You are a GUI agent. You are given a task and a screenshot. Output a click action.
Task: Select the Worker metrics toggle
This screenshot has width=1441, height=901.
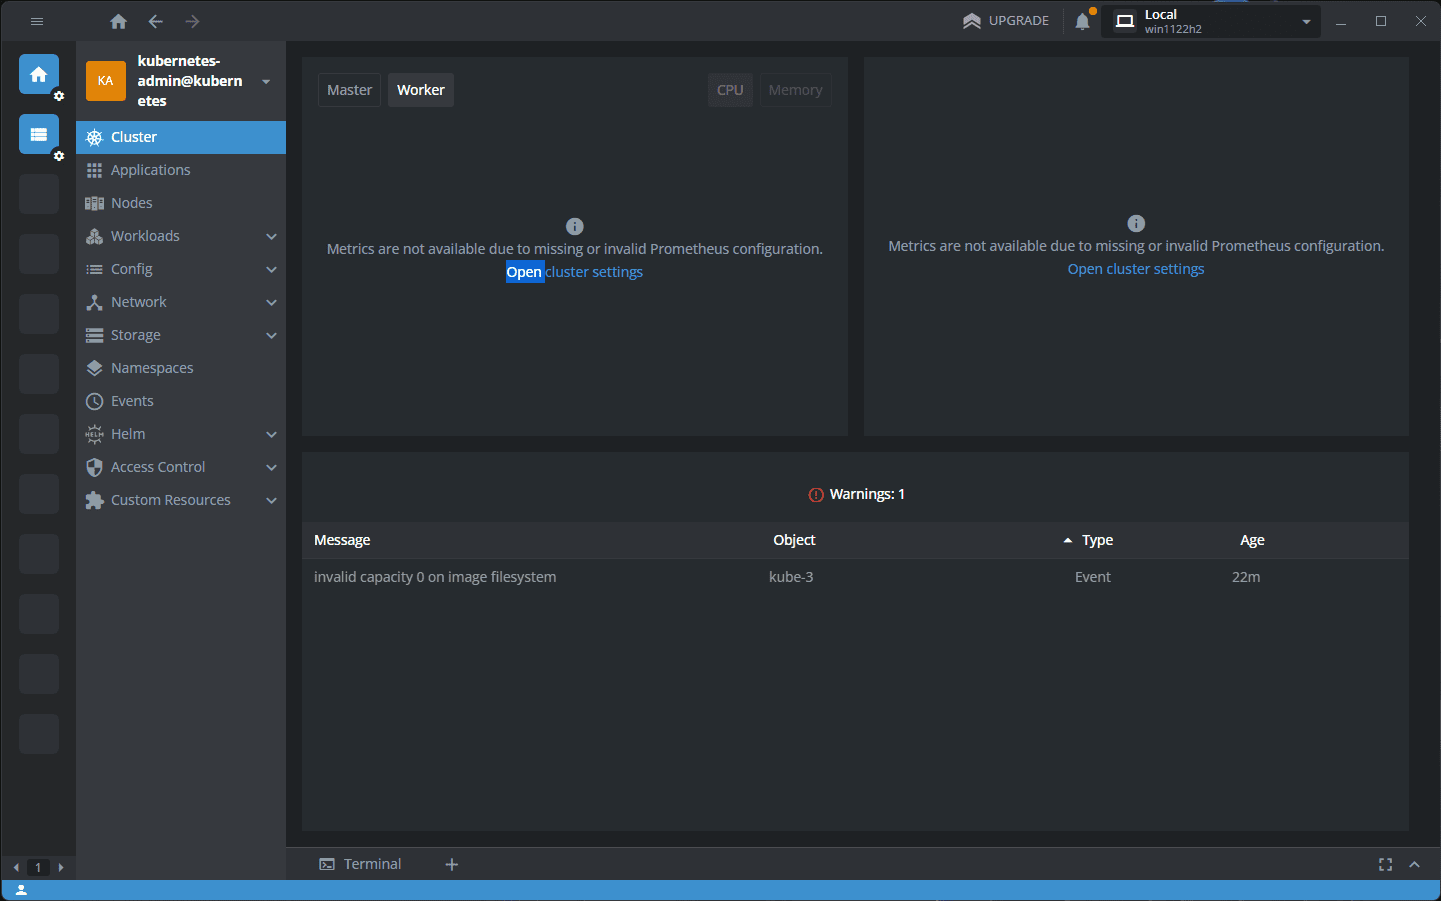tap(420, 90)
